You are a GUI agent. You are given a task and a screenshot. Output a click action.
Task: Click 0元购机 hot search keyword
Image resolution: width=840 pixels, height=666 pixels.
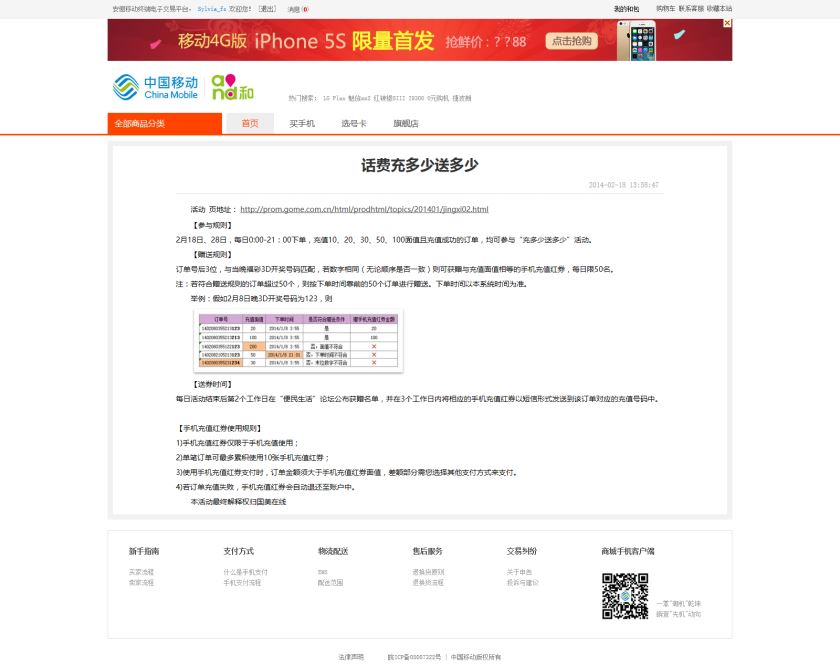(x=438, y=98)
